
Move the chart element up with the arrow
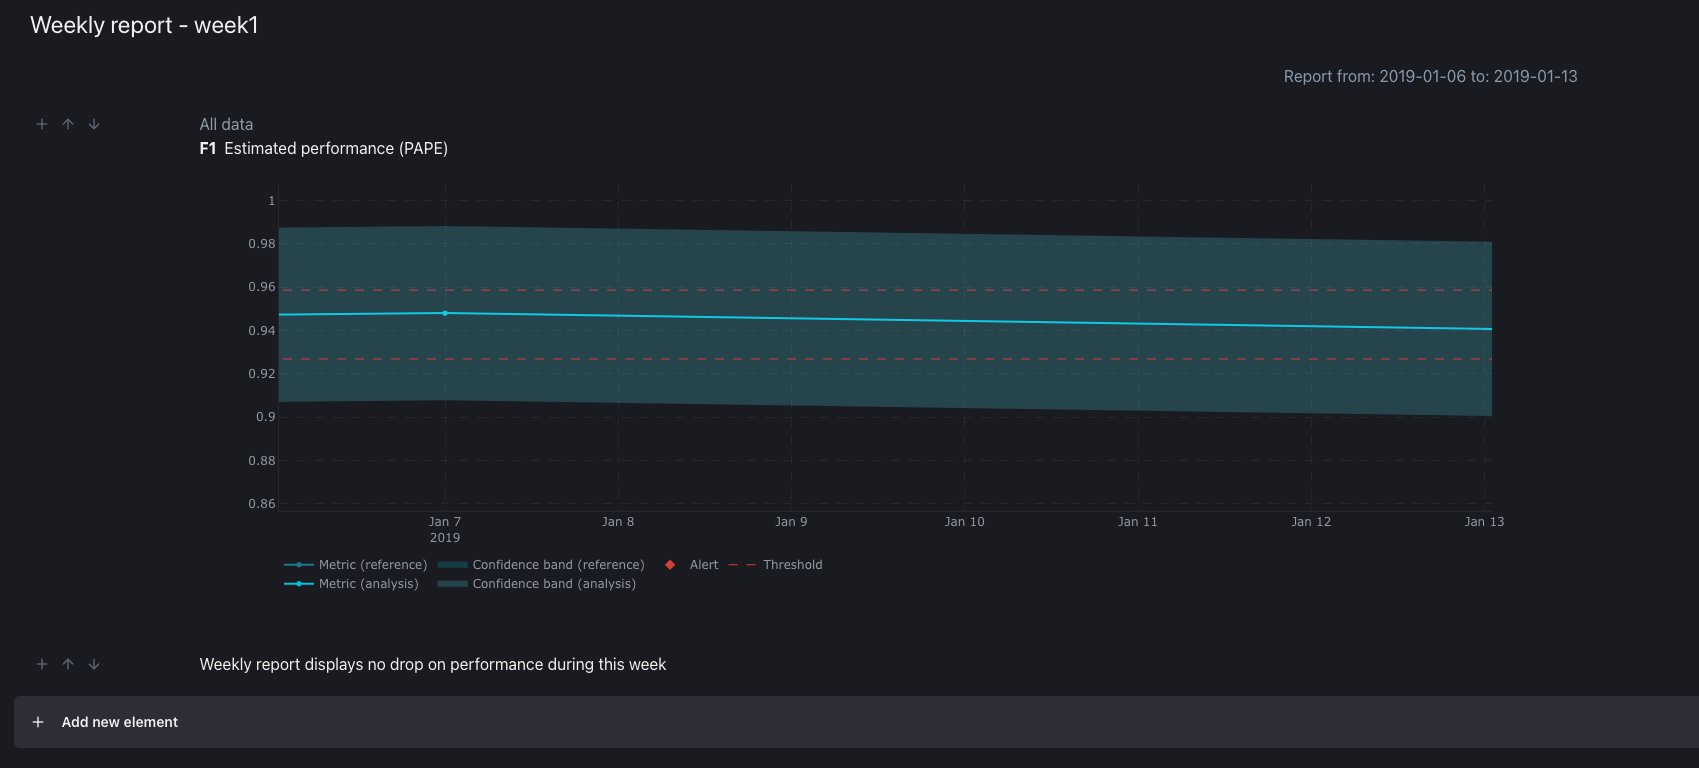(68, 124)
